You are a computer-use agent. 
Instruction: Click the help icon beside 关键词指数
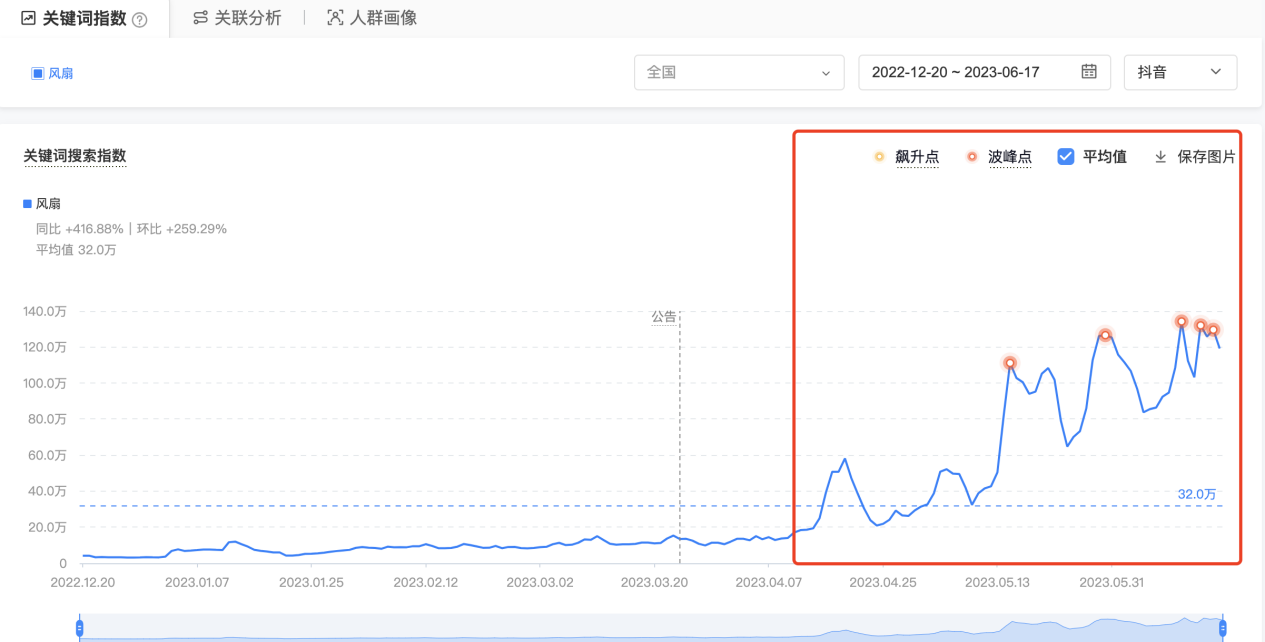coord(140,19)
